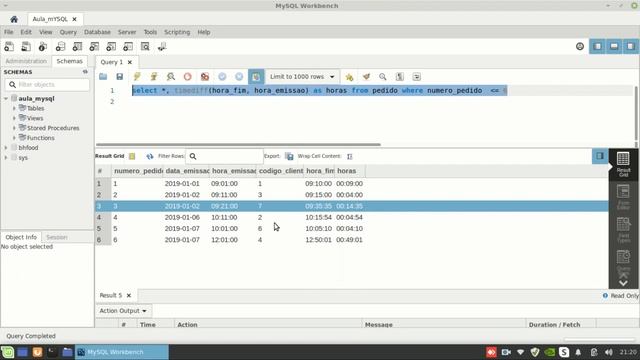
Task: Open the Action Output dropdown
Action: (x=123, y=311)
